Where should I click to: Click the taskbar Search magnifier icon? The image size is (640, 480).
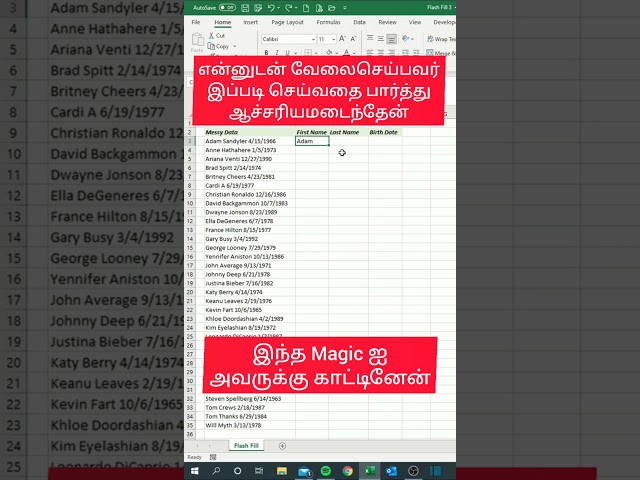[x=216, y=471]
